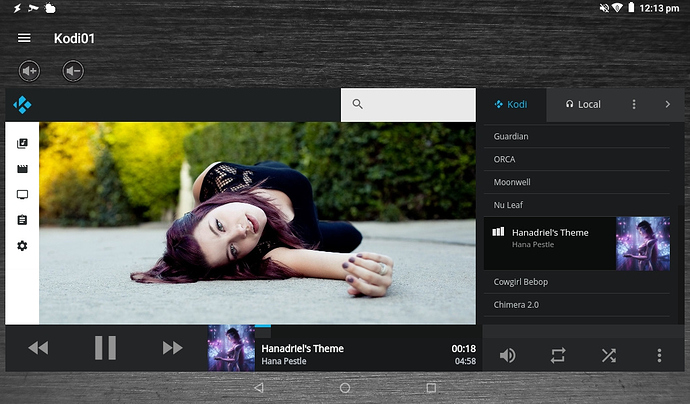690x404 pixels.
Task: Open the music library sidebar icon
Action: click(22, 143)
